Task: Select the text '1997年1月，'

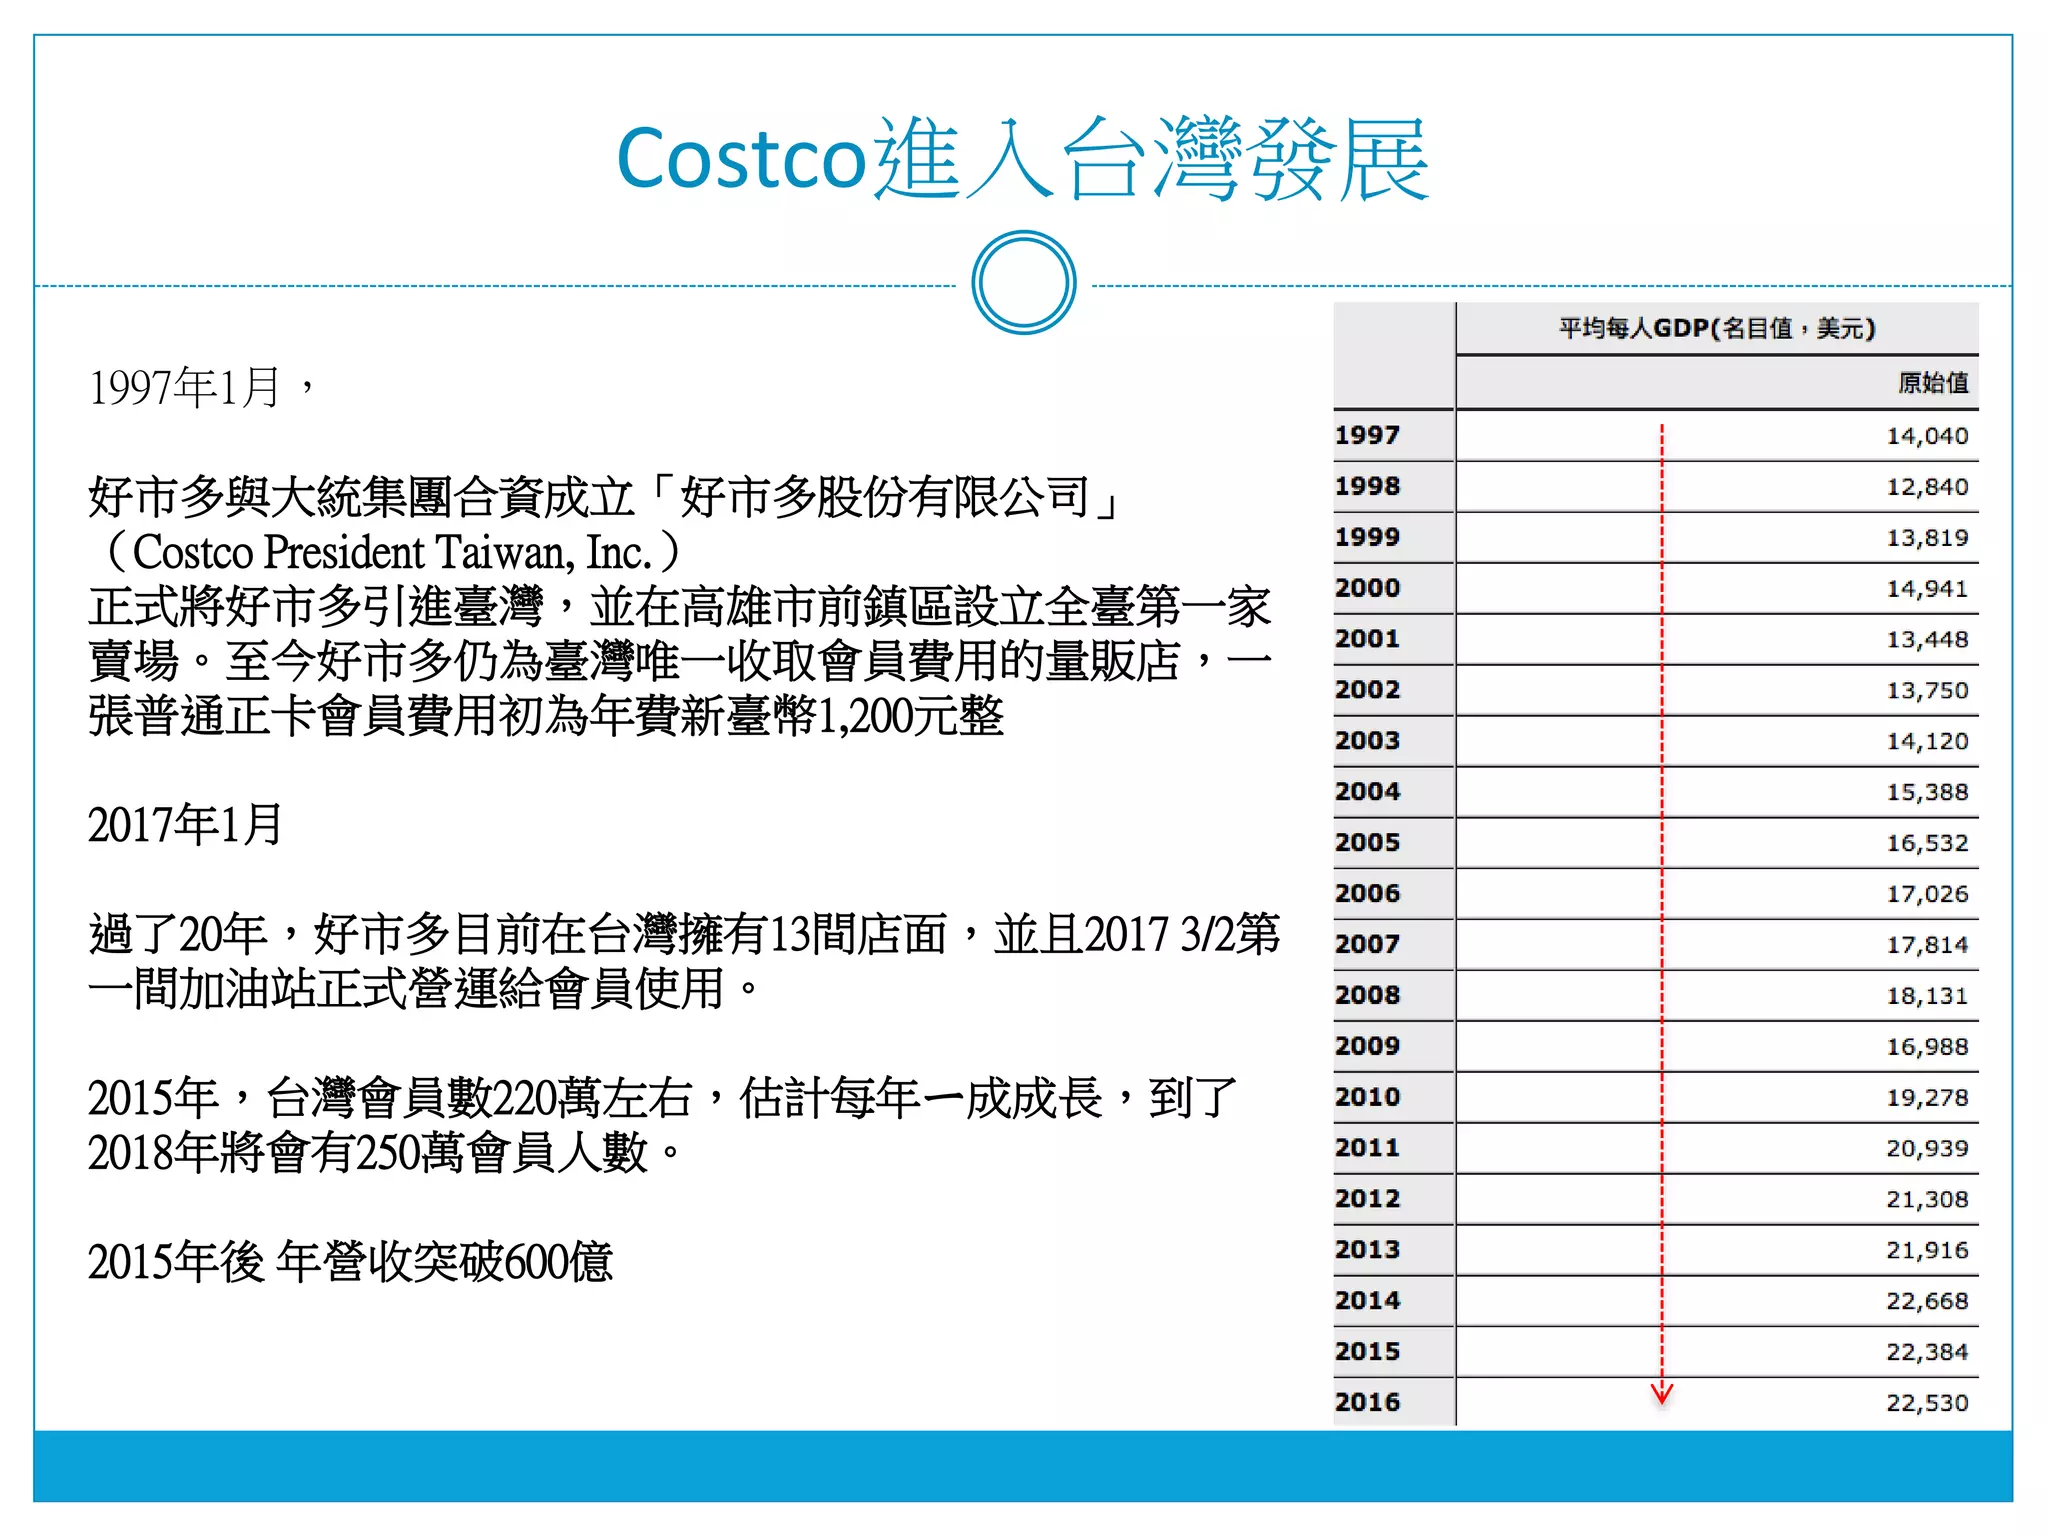Action: pyautogui.click(x=203, y=387)
